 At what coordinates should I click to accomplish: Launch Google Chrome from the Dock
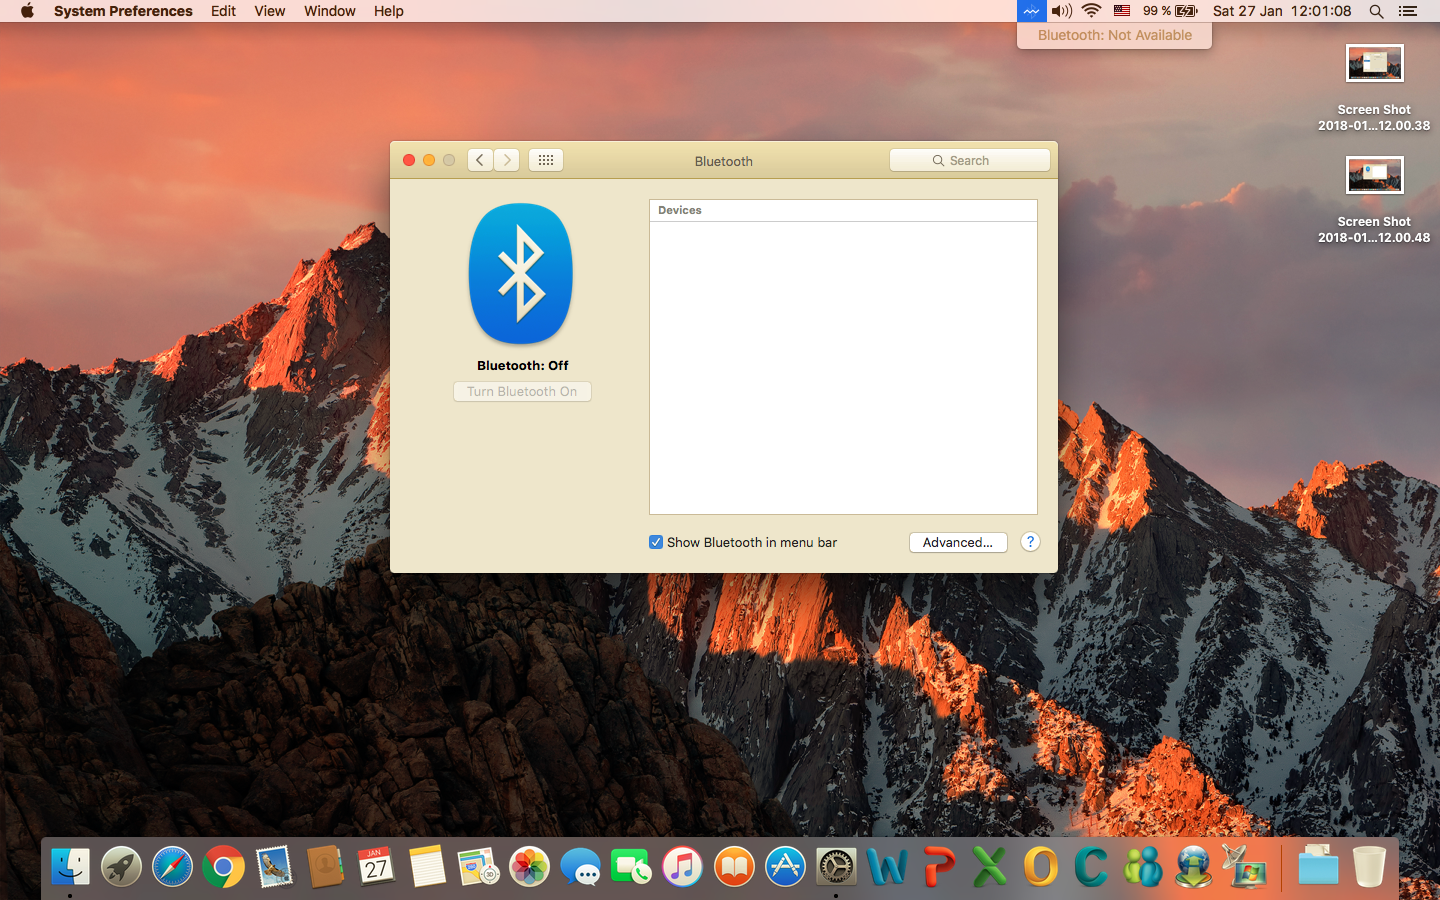(223, 866)
